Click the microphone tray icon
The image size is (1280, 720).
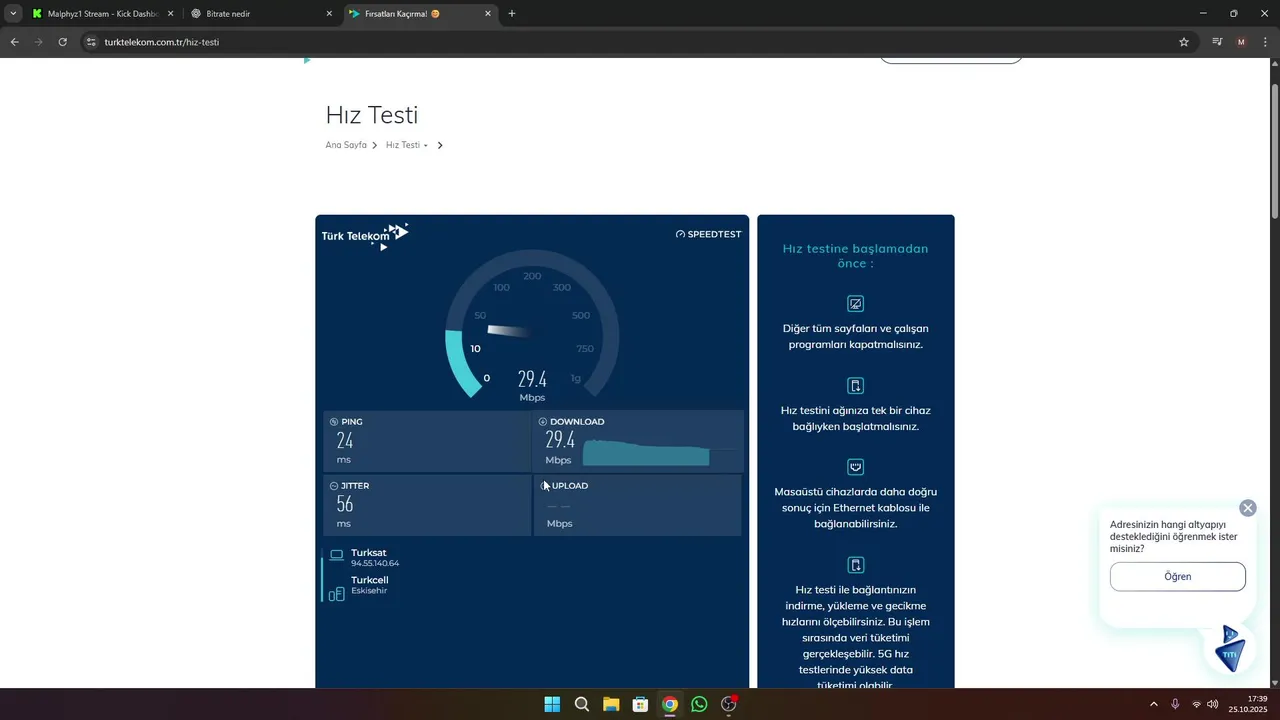click(x=1175, y=704)
